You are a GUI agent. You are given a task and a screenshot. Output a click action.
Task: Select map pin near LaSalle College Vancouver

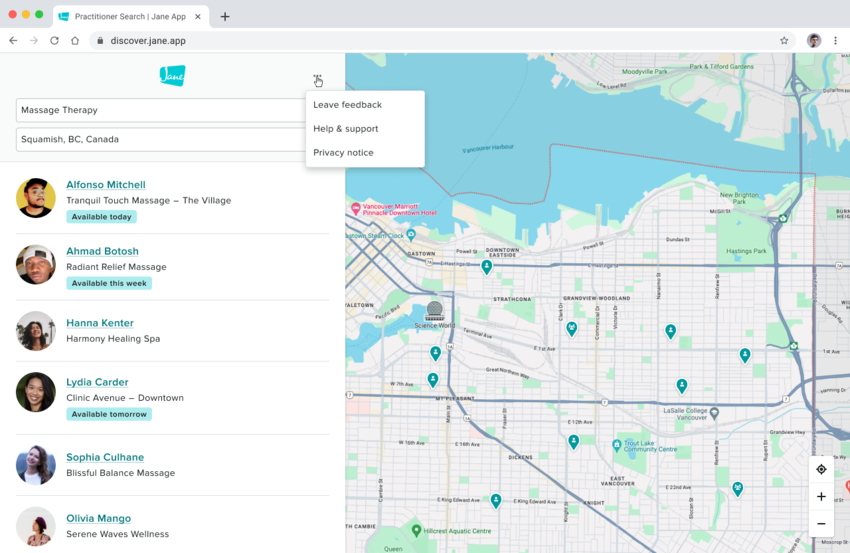point(681,385)
